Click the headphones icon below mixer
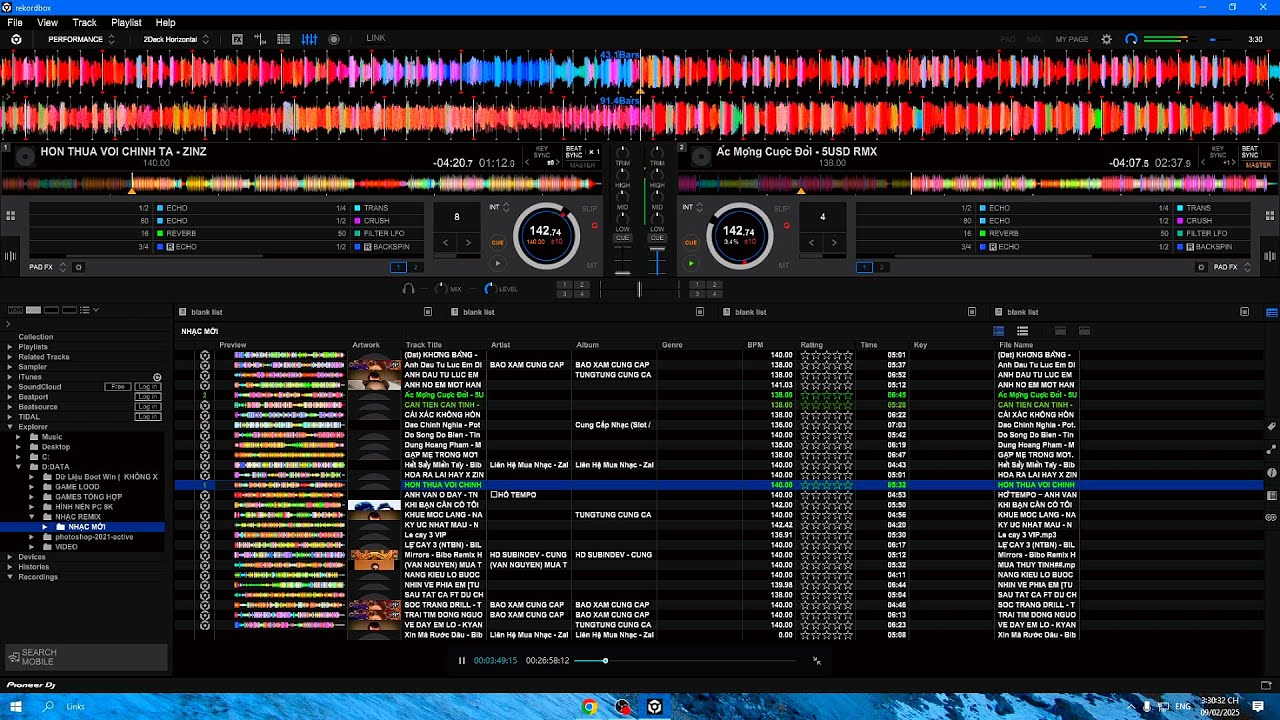 [x=408, y=288]
